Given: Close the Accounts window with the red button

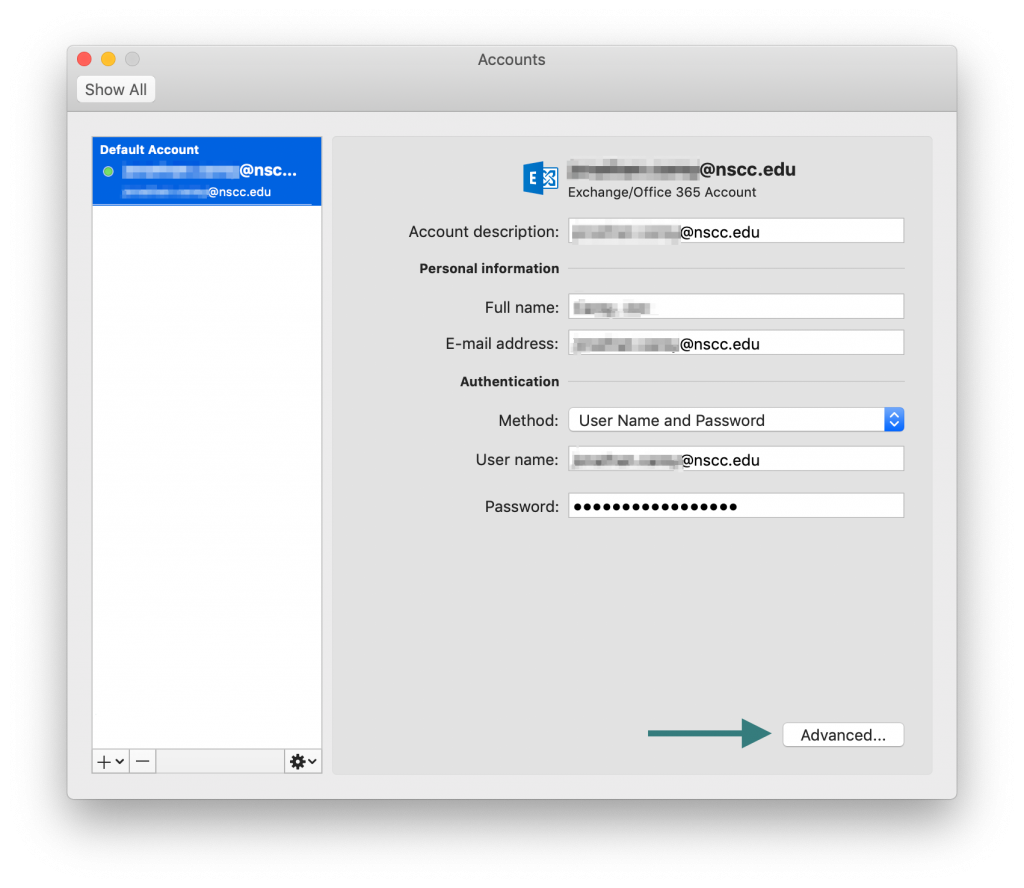Looking at the screenshot, I should (x=84, y=60).
